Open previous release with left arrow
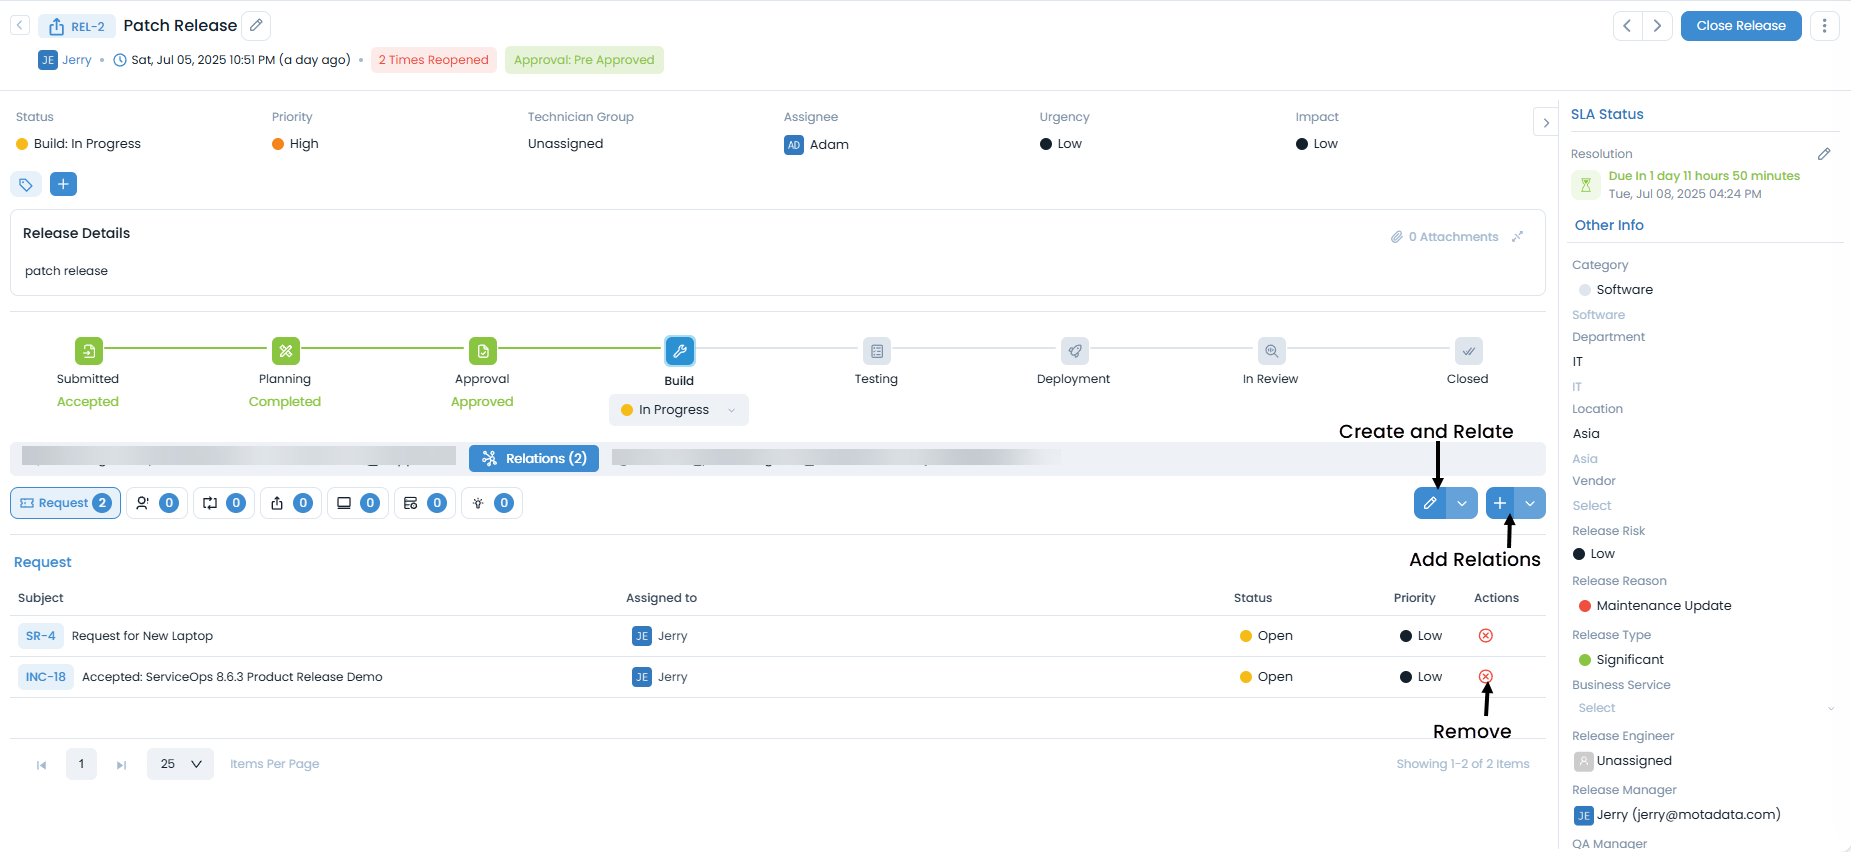1851x852 pixels. pos(1628,26)
